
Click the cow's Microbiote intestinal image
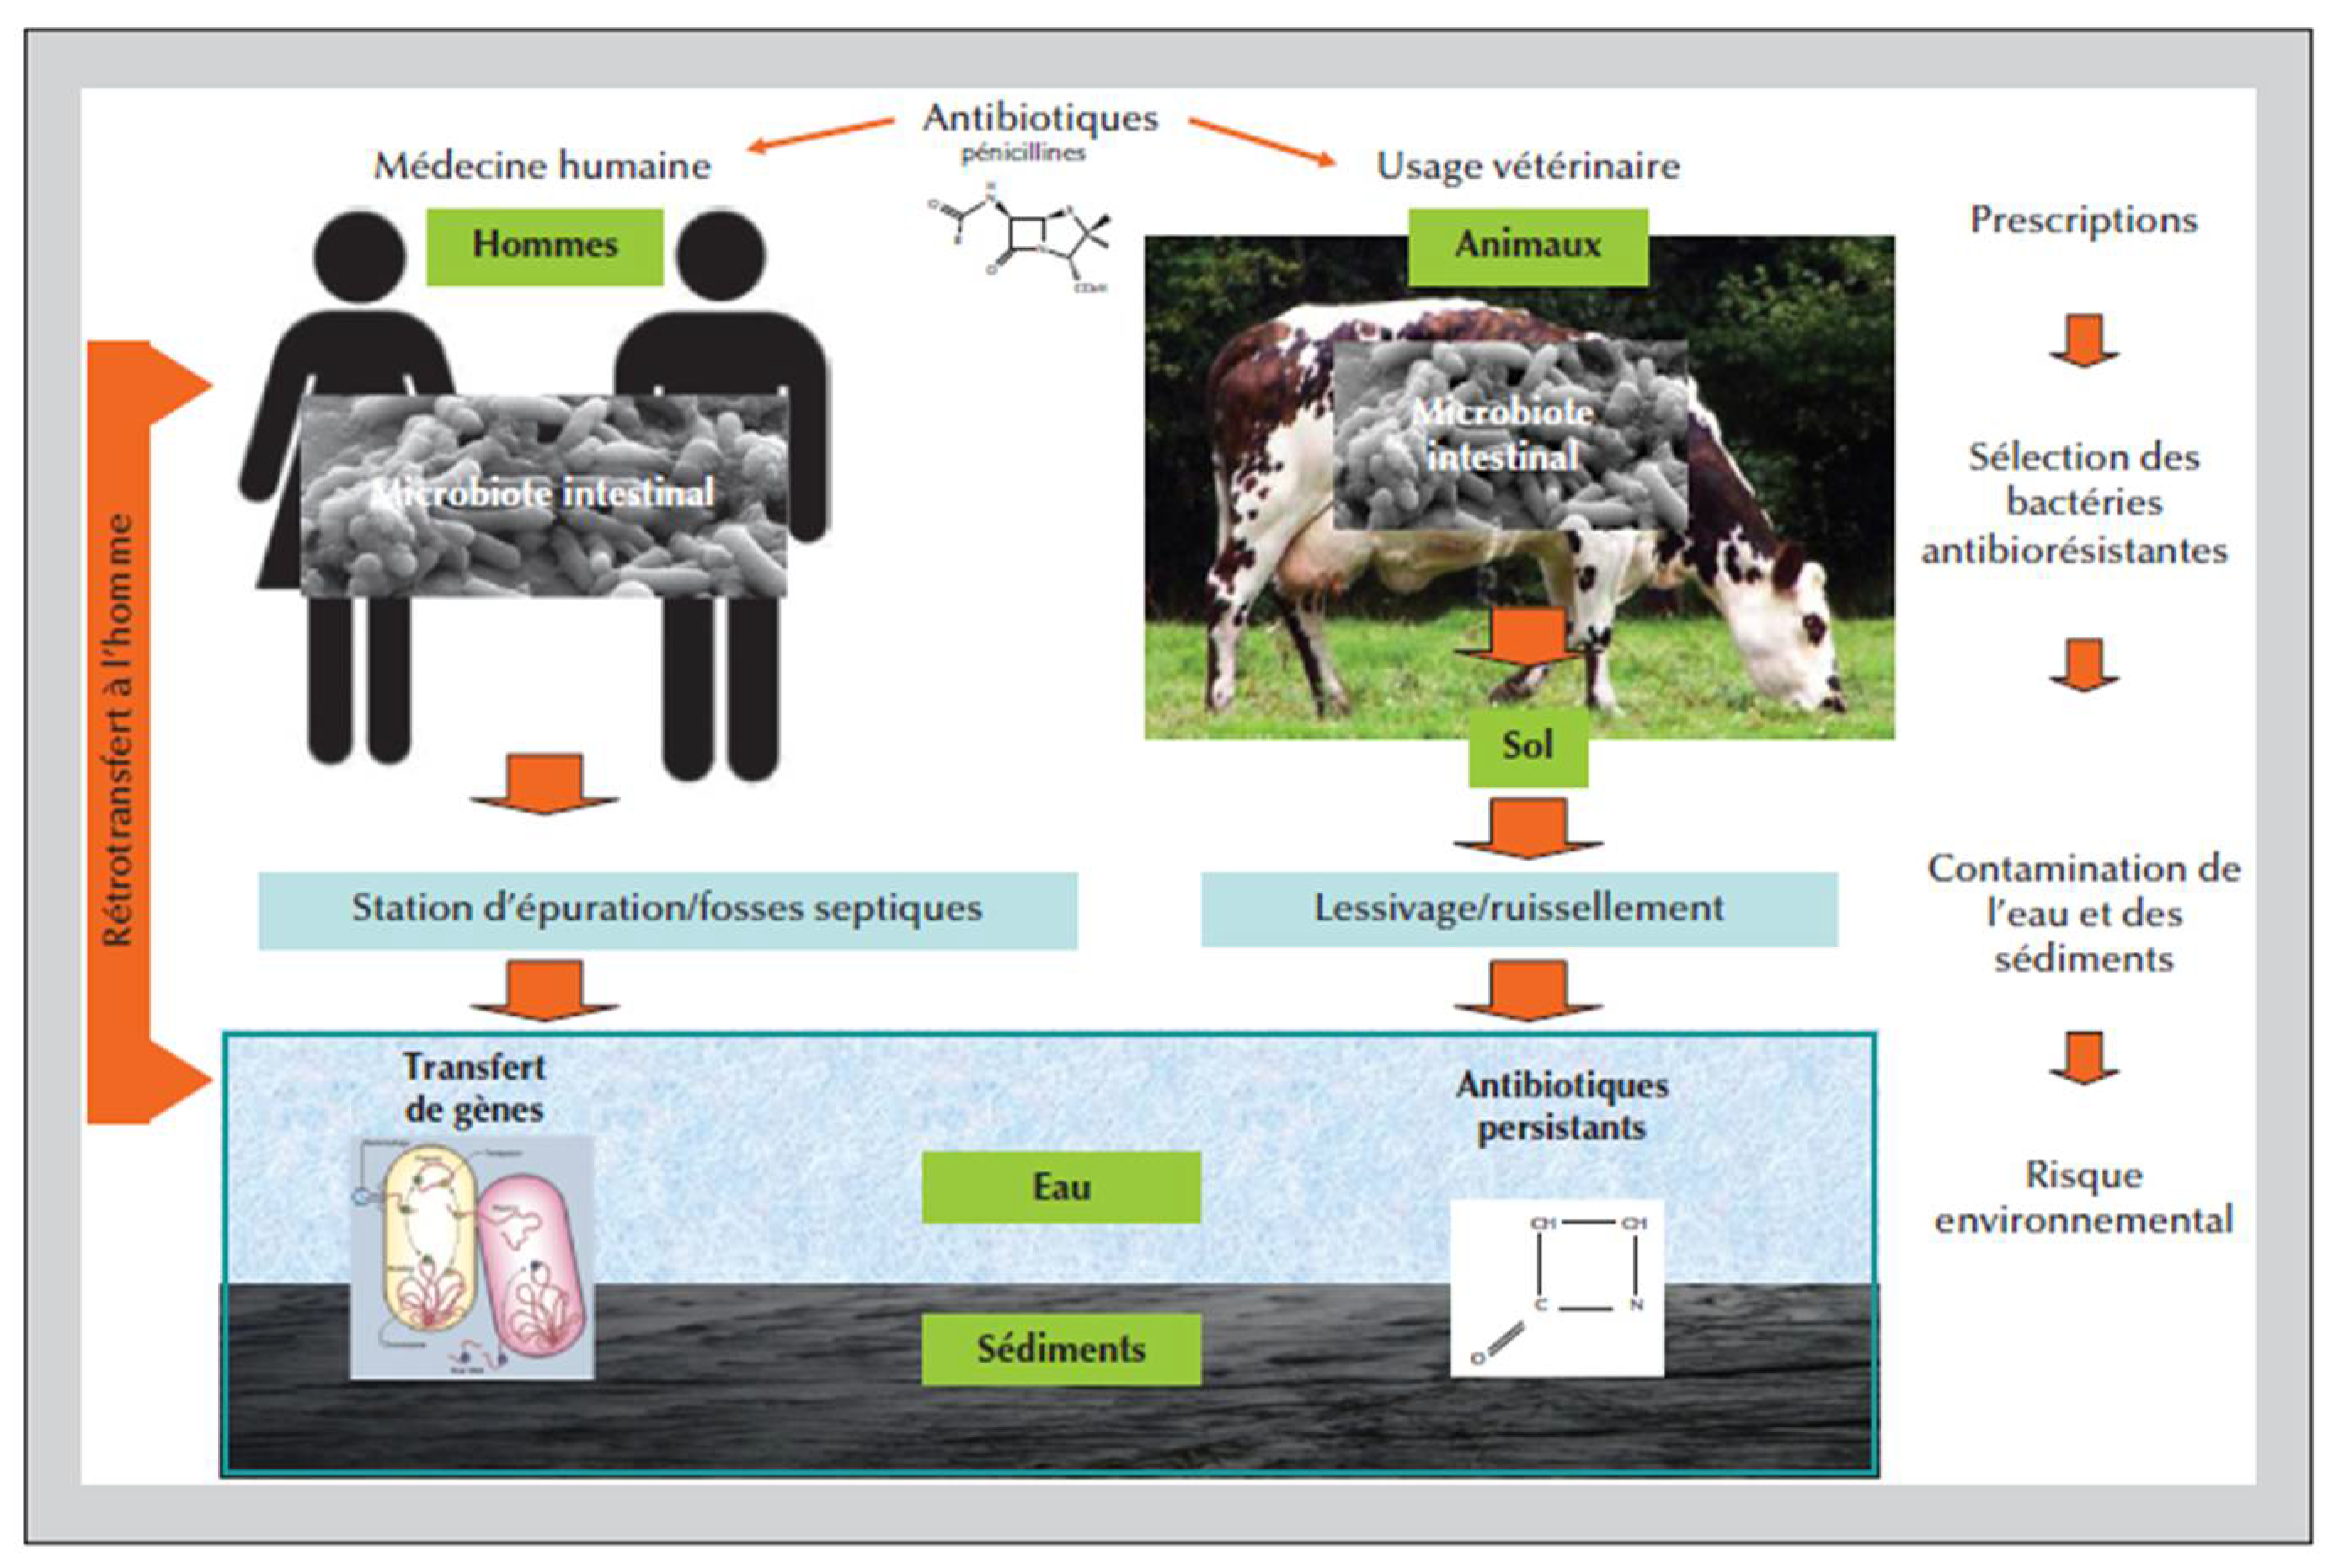tap(1509, 436)
